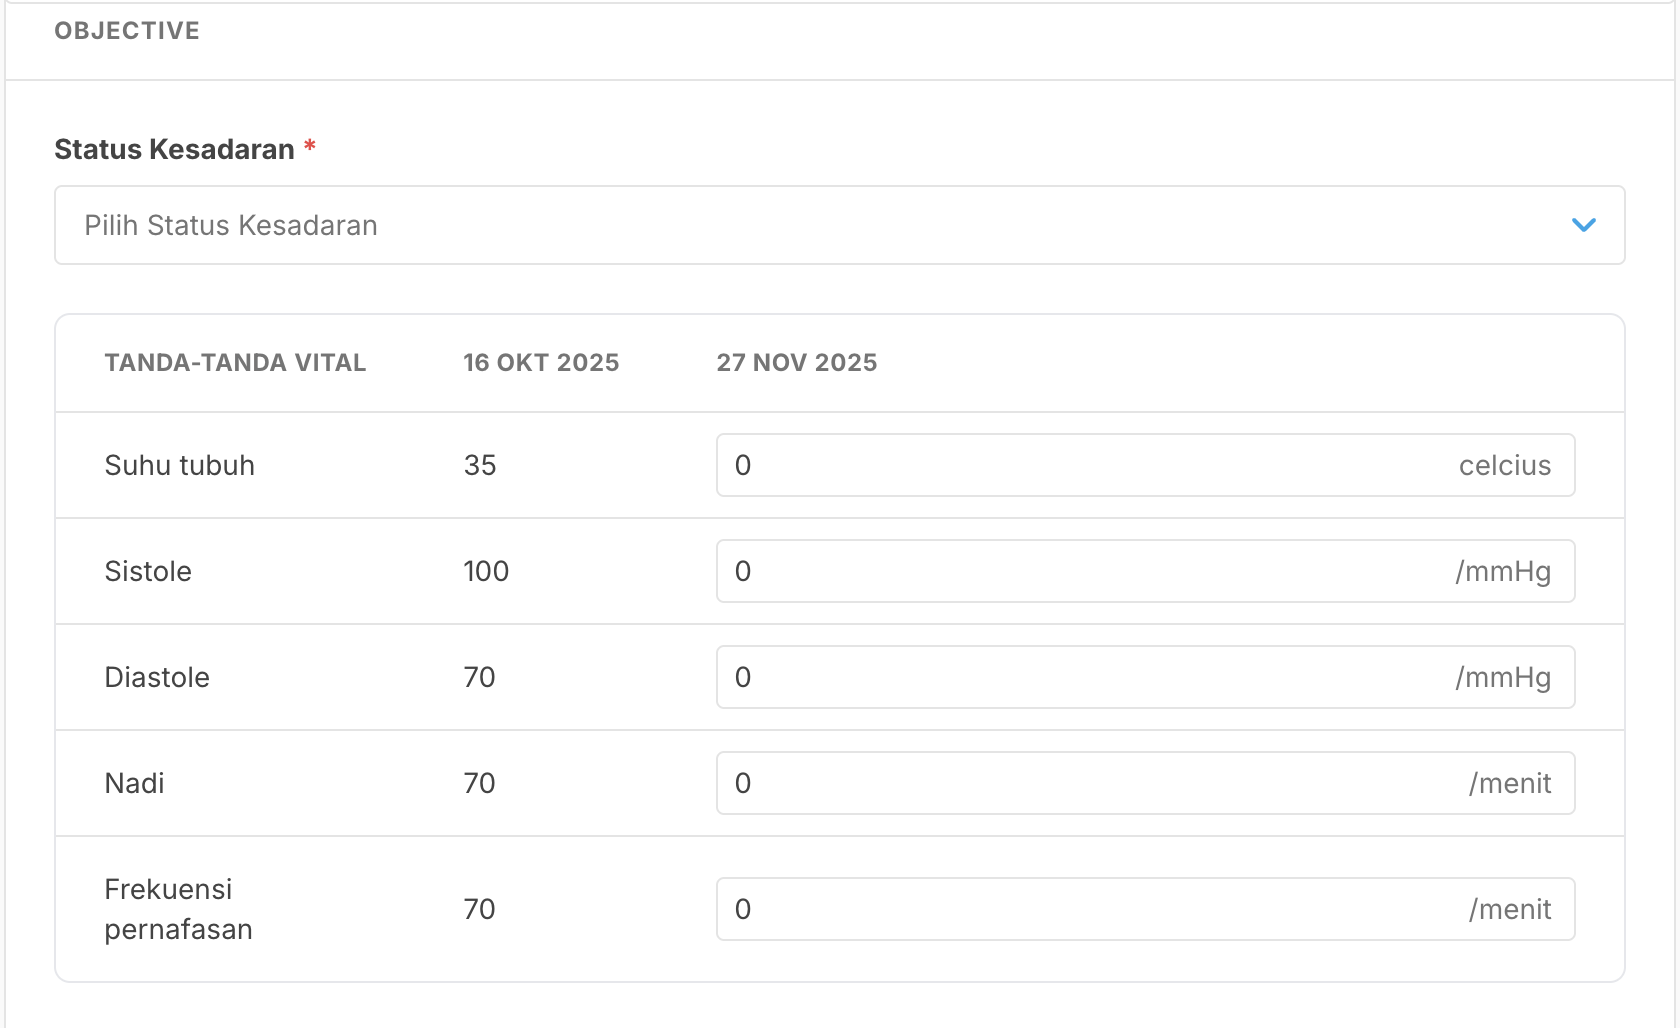Click the previous Sistole value 100
Image resolution: width=1680 pixels, height=1028 pixels.
[x=486, y=571]
